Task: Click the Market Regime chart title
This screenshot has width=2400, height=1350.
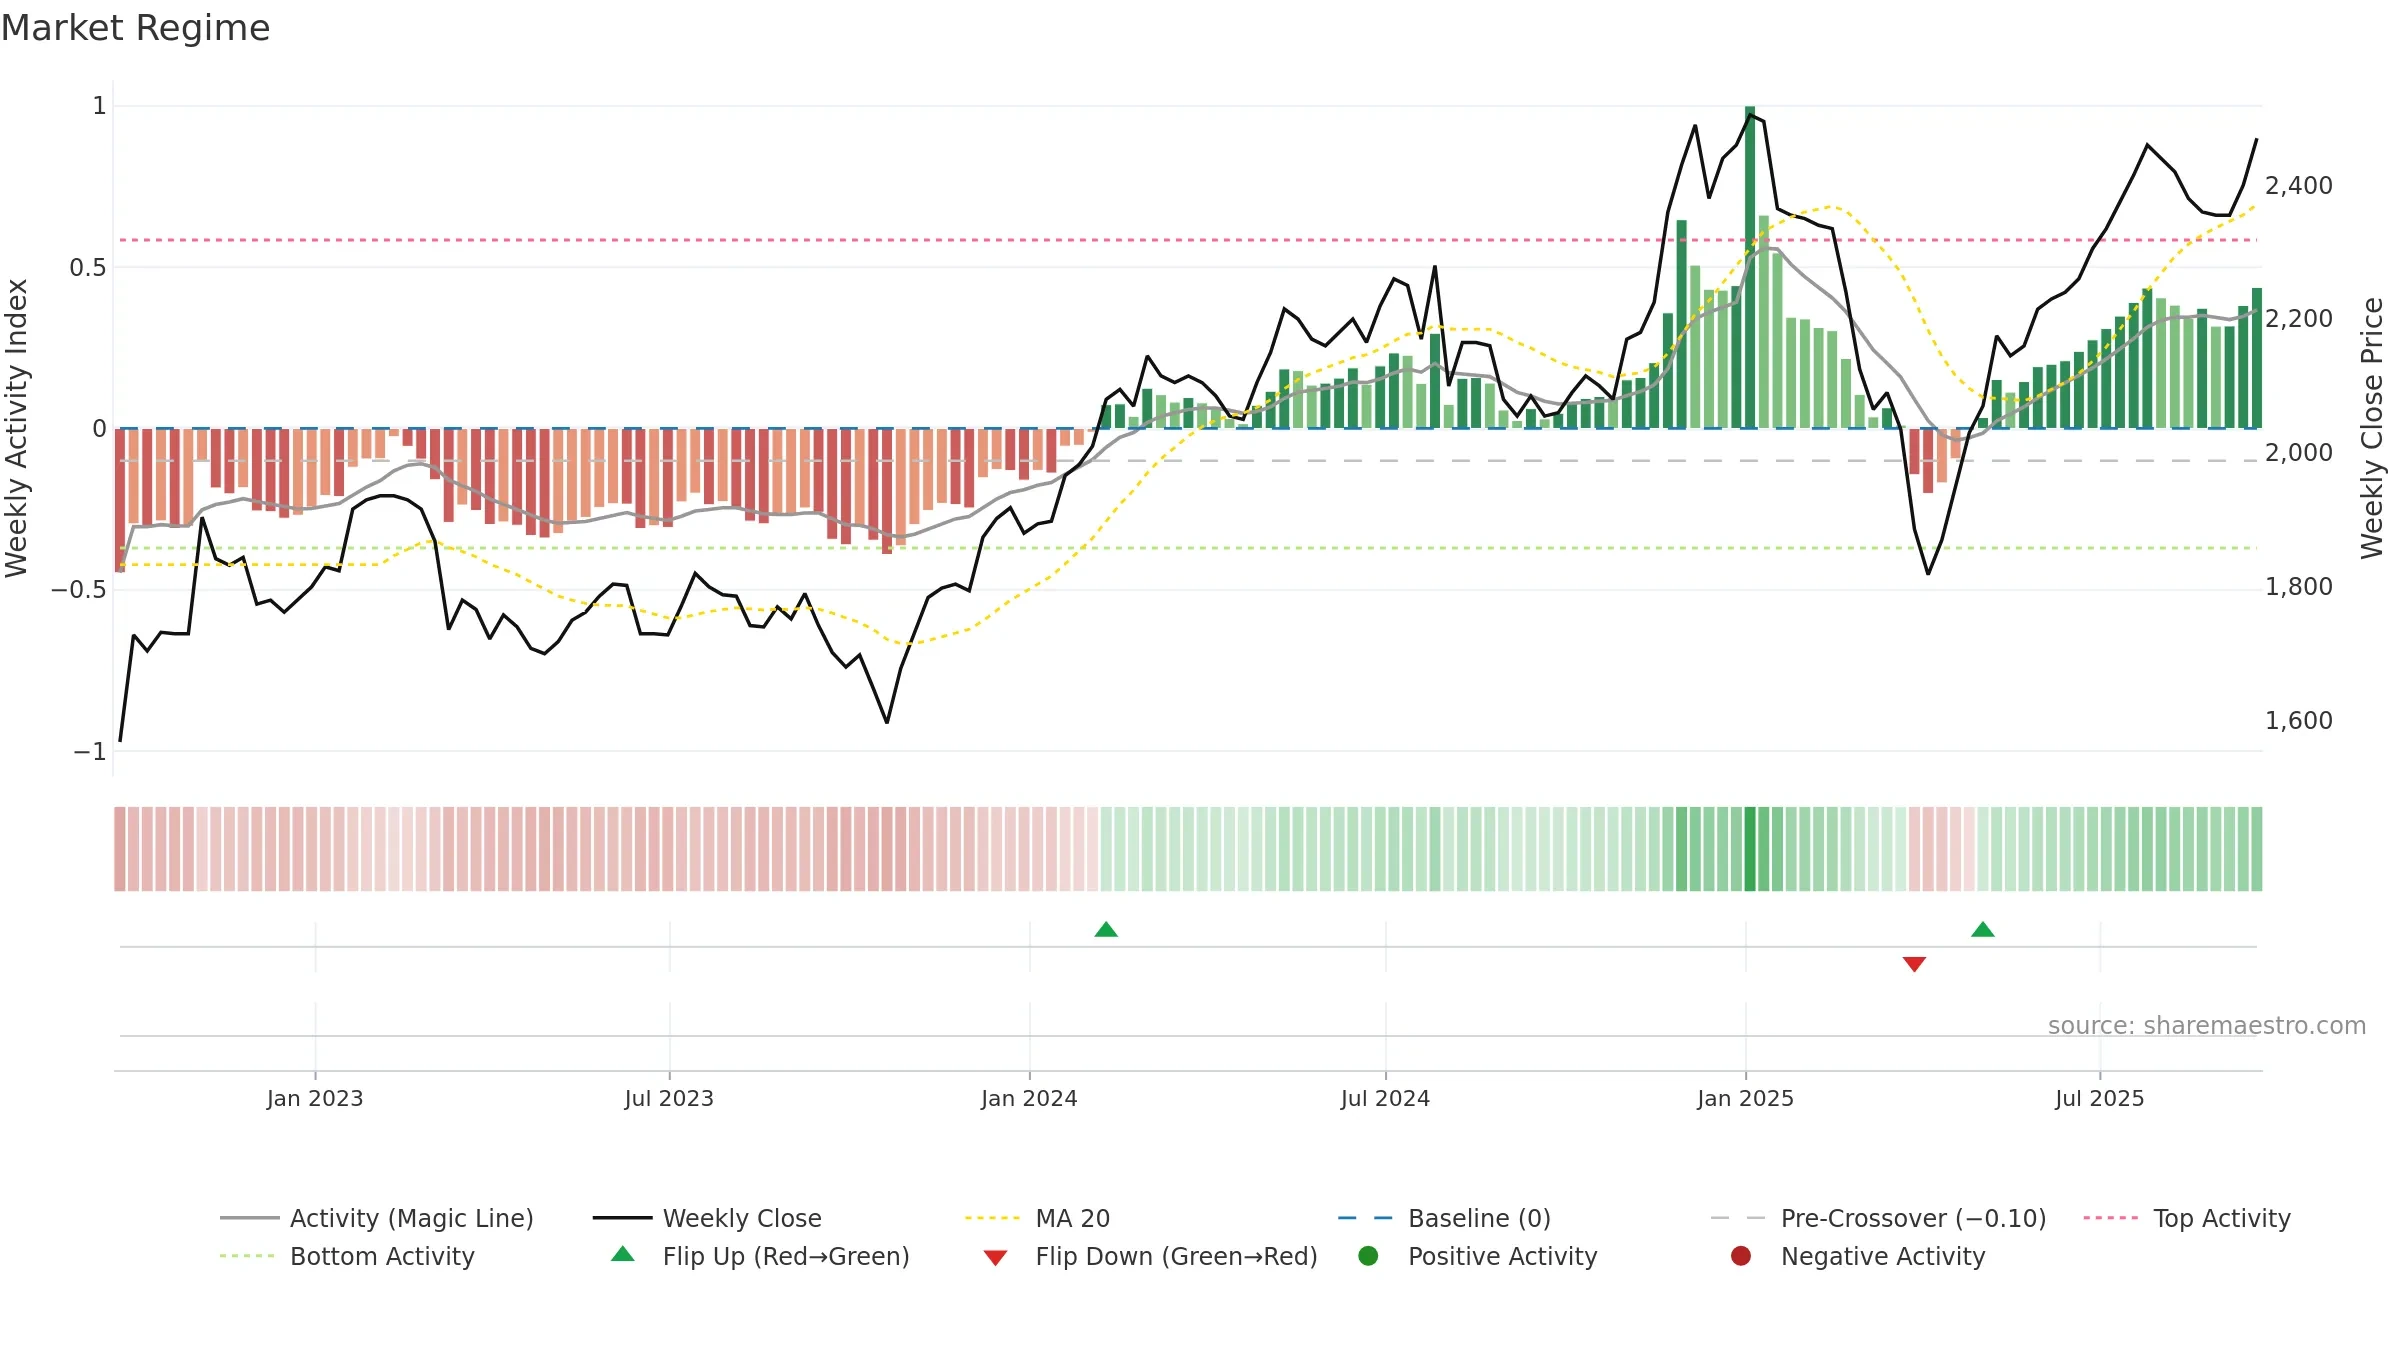Action: pyautogui.click(x=135, y=28)
